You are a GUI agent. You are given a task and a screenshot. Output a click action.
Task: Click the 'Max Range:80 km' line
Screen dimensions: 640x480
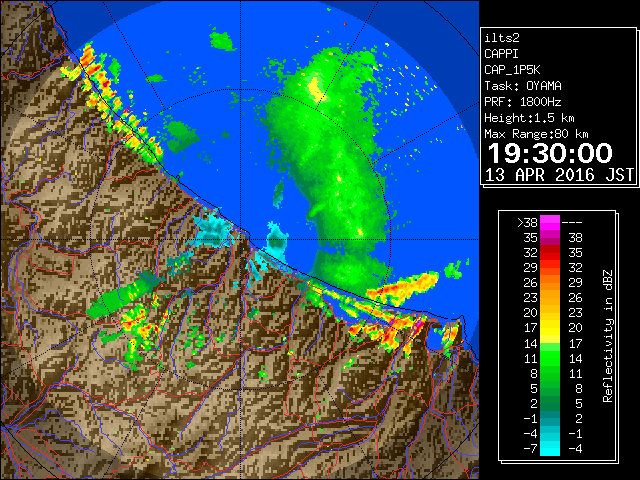point(536,134)
